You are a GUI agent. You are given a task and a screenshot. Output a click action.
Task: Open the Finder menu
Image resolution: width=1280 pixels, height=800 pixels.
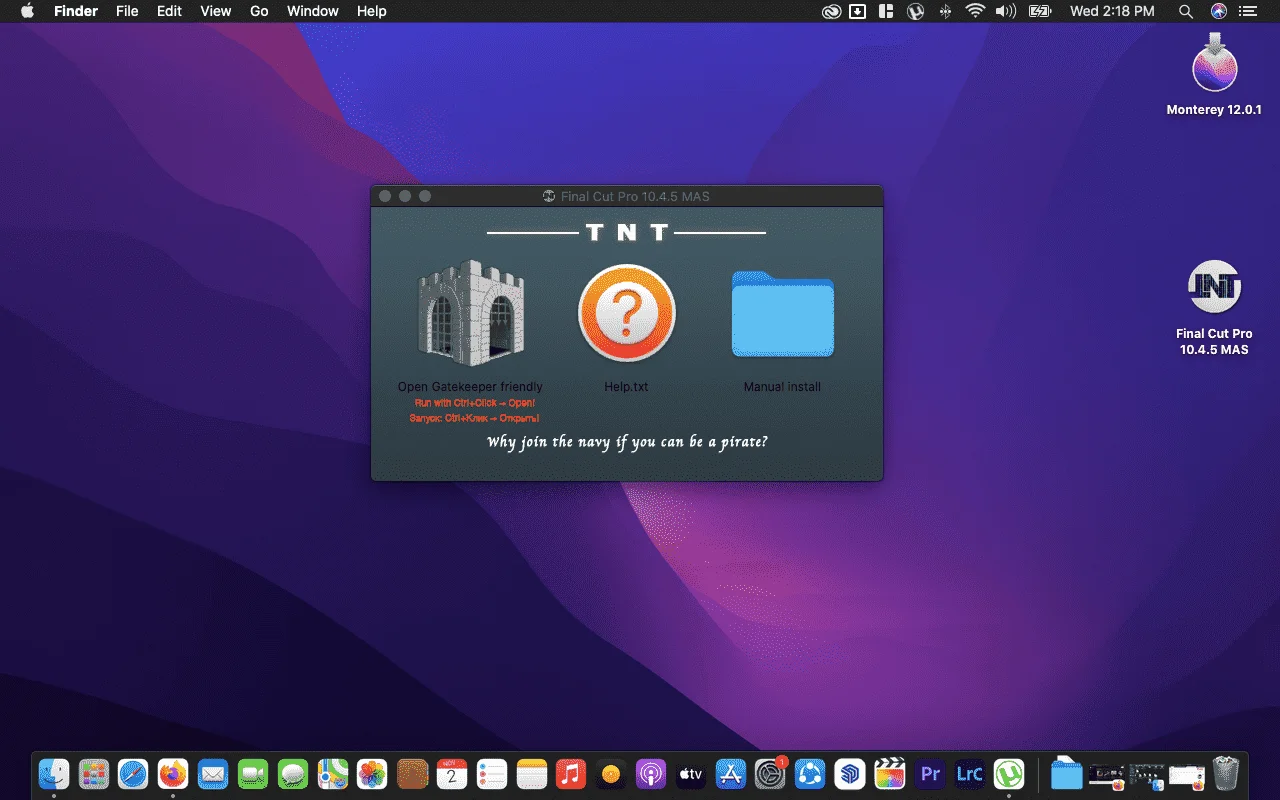click(x=76, y=11)
